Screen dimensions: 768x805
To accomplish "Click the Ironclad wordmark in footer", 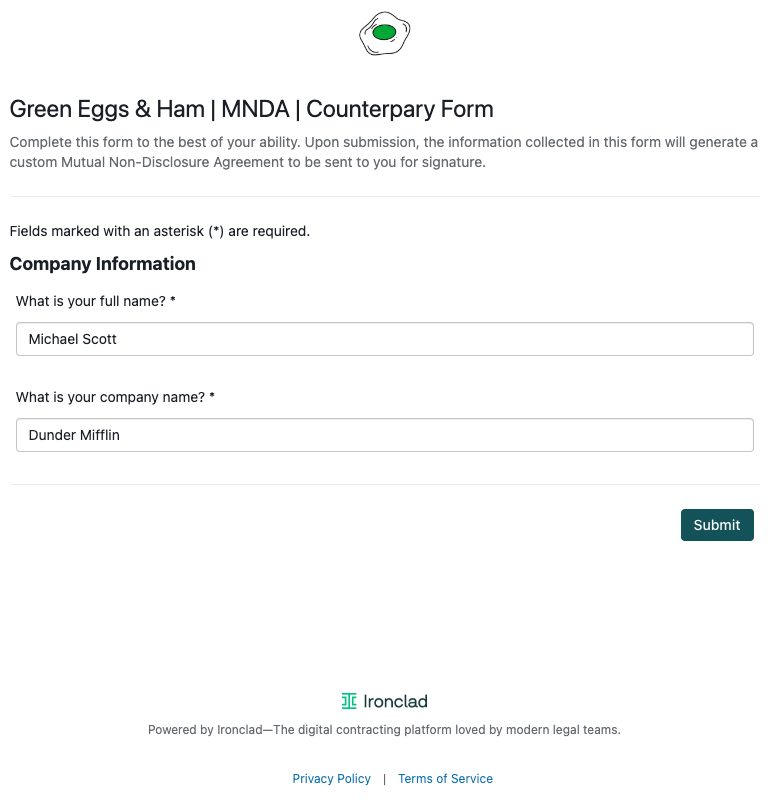I will (x=395, y=701).
